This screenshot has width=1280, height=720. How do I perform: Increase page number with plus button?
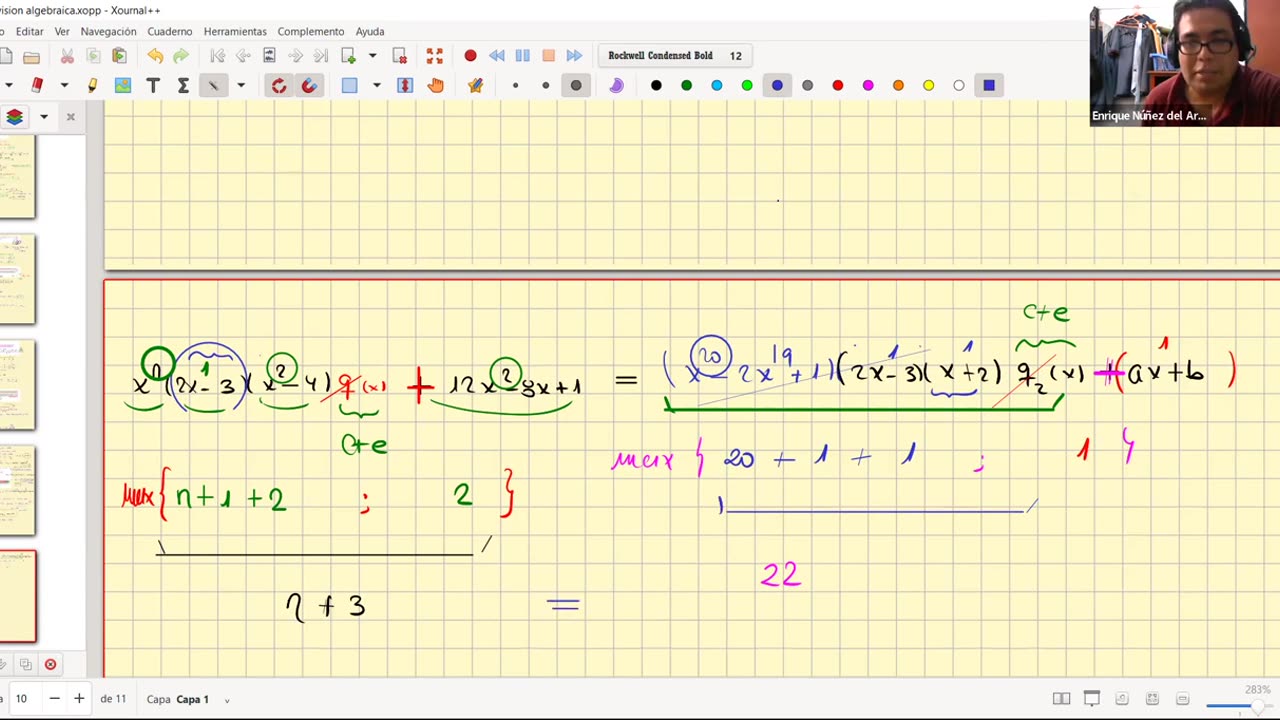[x=79, y=699]
